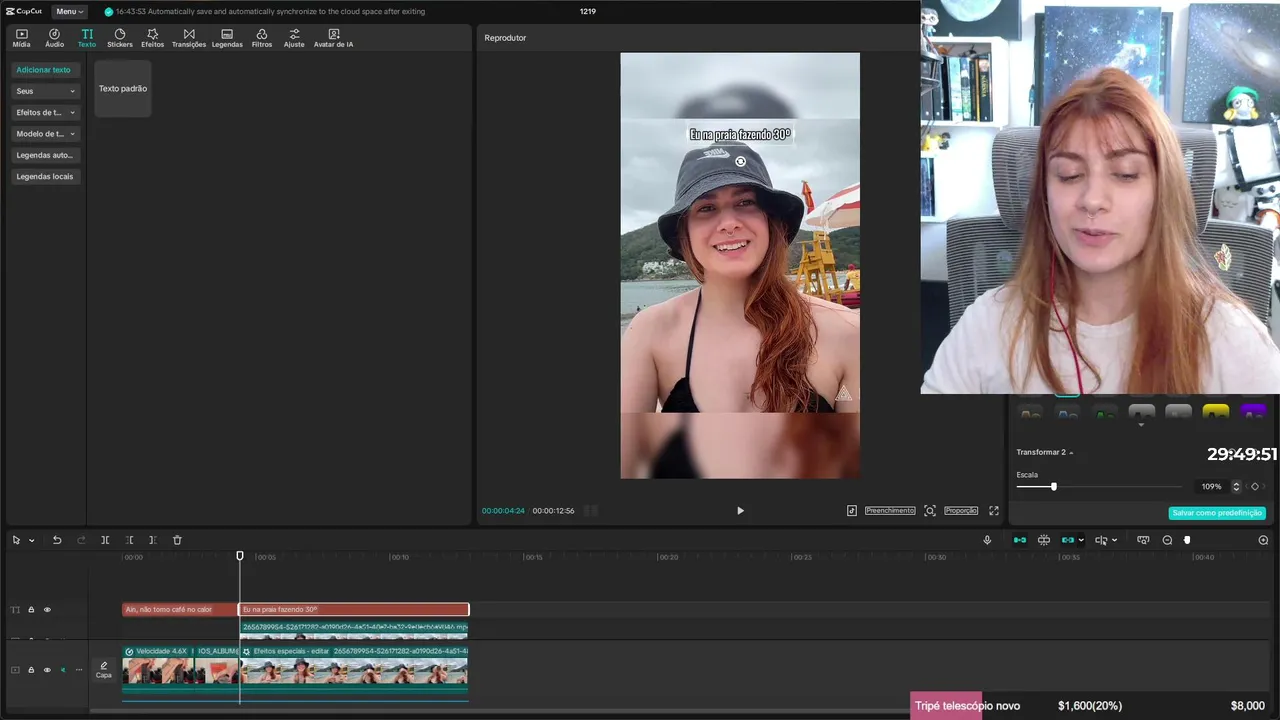Click the Preenchimento button
The width and height of the screenshot is (1280, 720).
pos(890,510)
